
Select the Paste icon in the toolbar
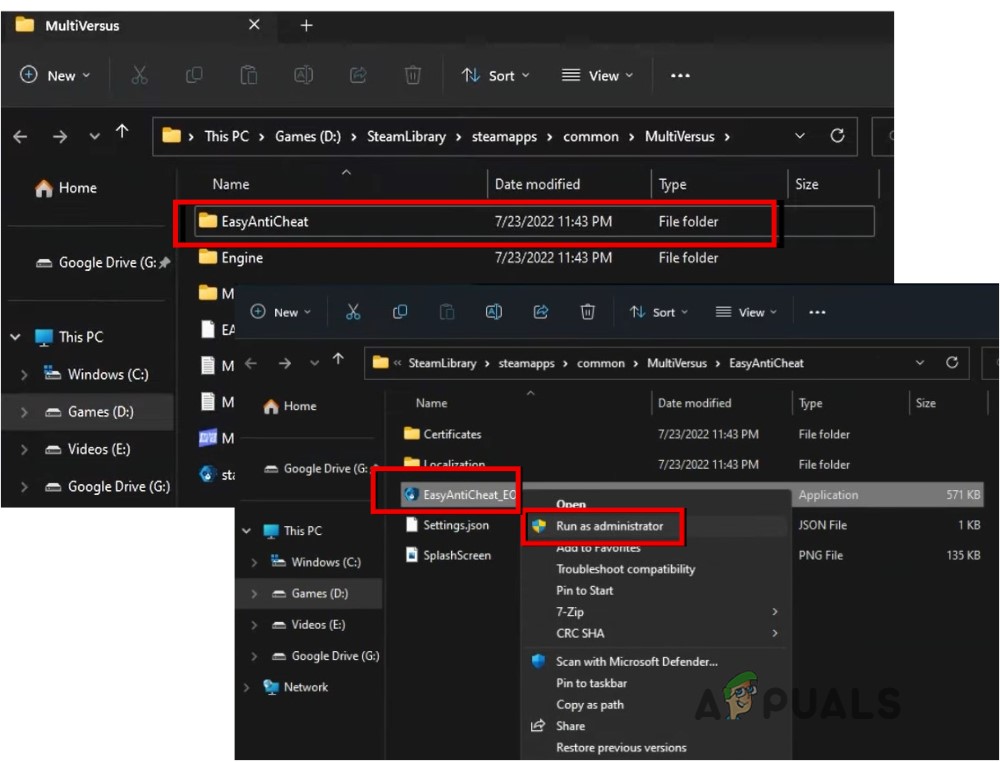pyautogui.click(x=446, y=311)
